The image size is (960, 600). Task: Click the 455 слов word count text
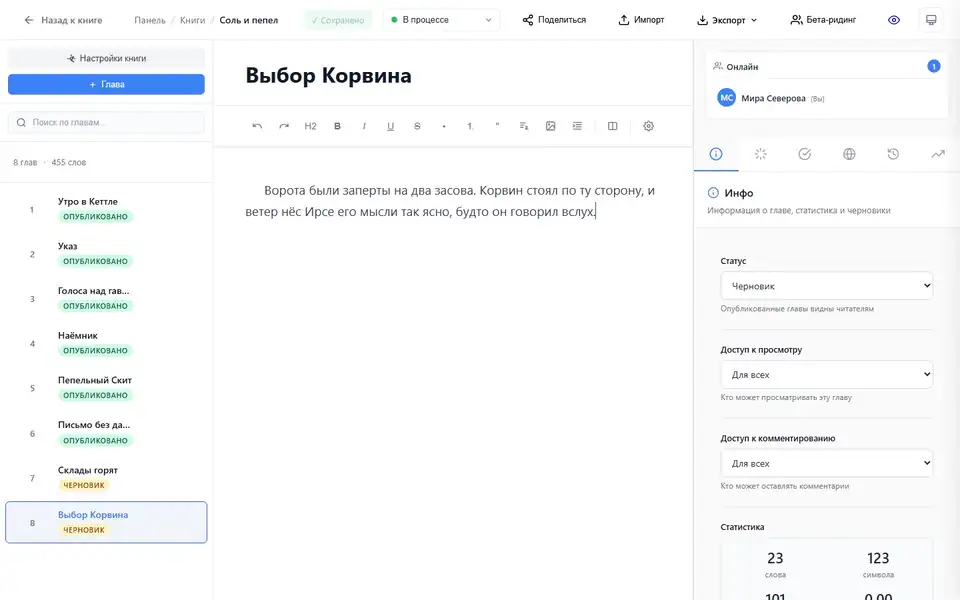[69, 162]
